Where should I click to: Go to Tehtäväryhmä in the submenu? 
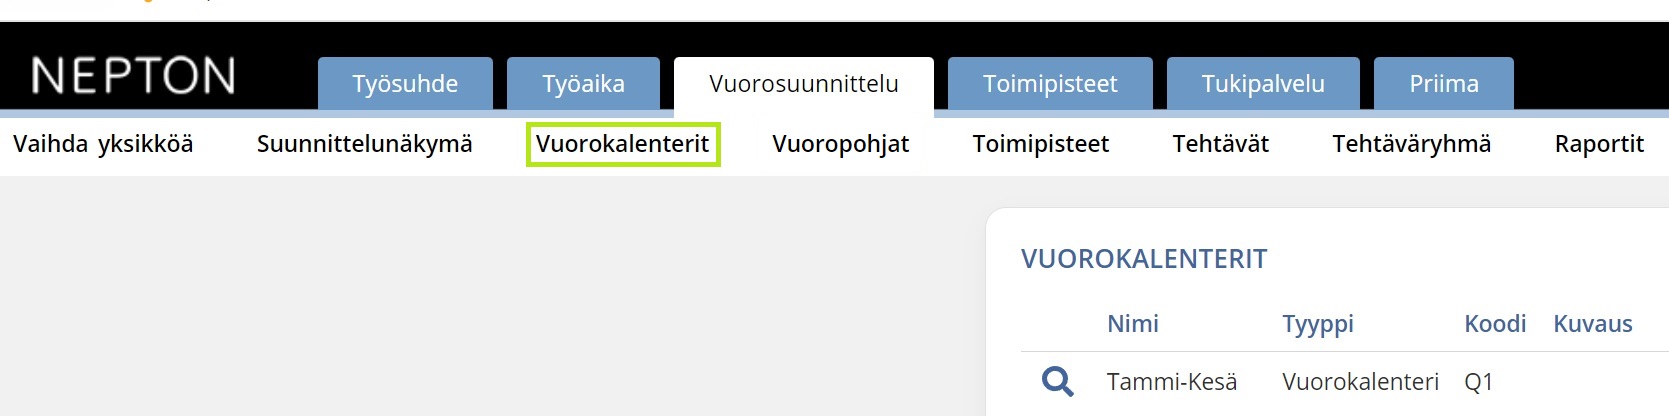pos(1411,144)
